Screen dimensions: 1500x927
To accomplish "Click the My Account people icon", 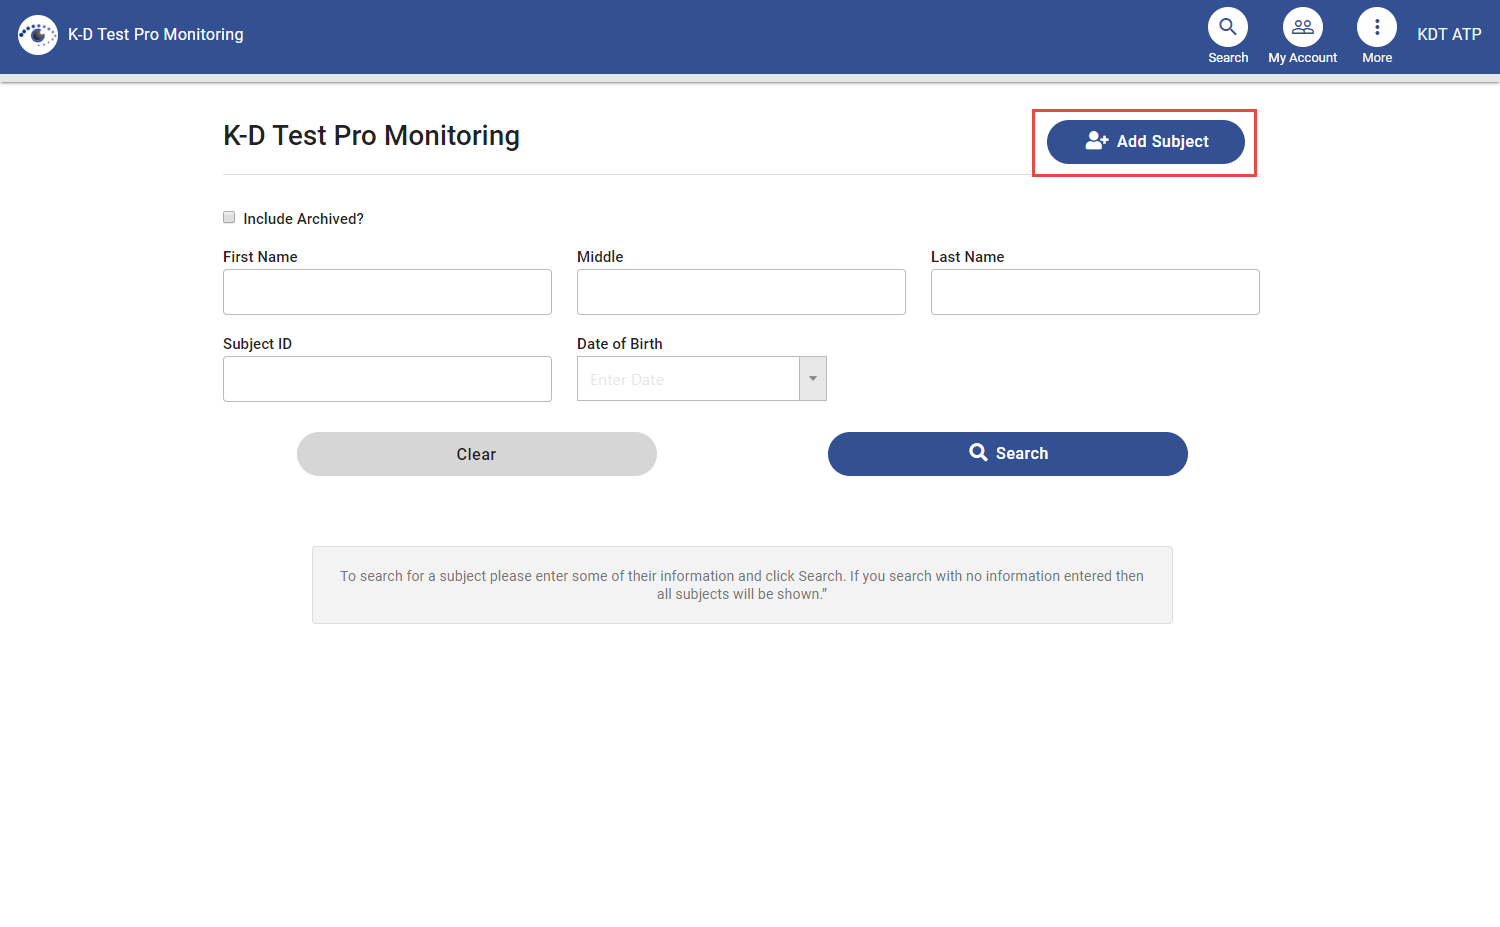I will click(1302, 26).
